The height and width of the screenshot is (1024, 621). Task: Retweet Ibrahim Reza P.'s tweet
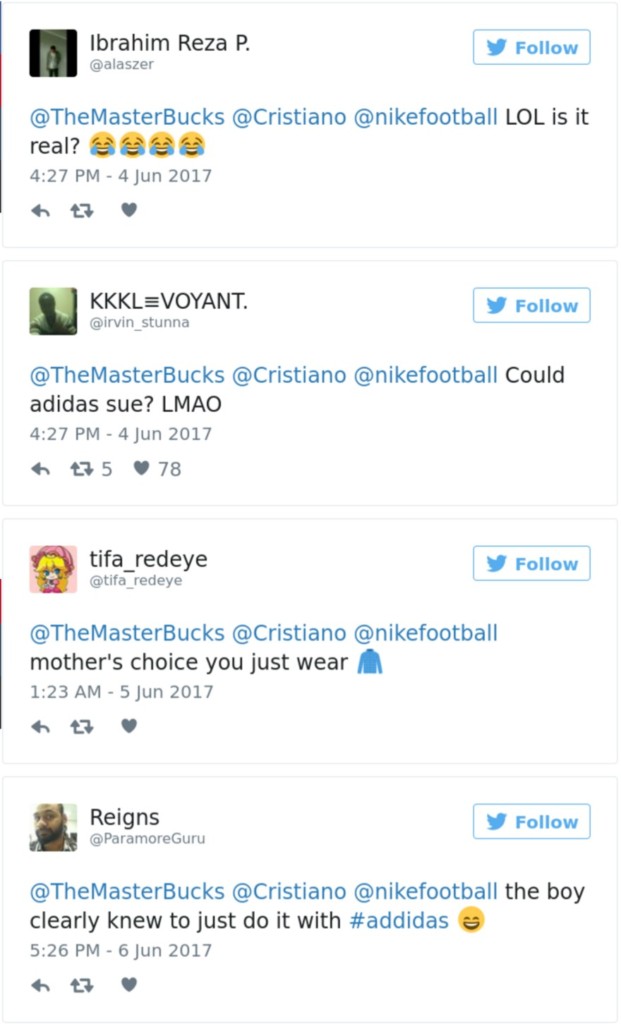point(82,210)
